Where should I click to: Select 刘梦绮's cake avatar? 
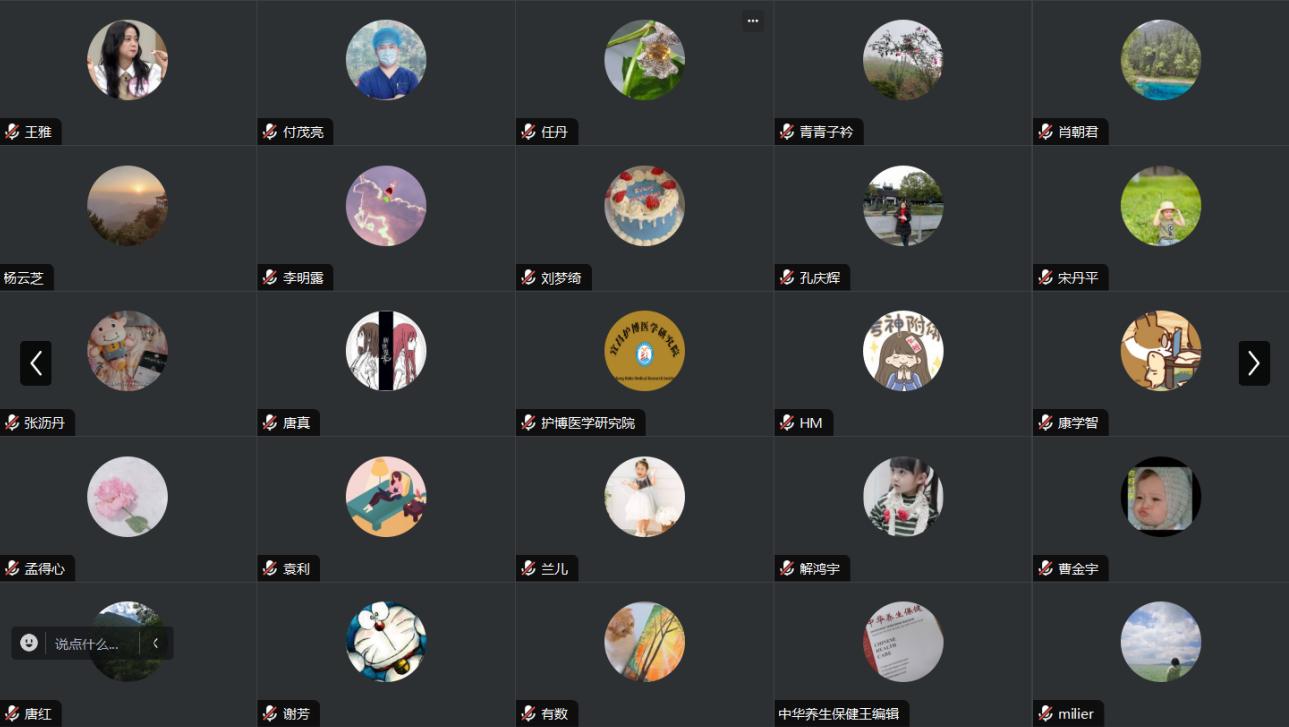(x=644, y=206)
